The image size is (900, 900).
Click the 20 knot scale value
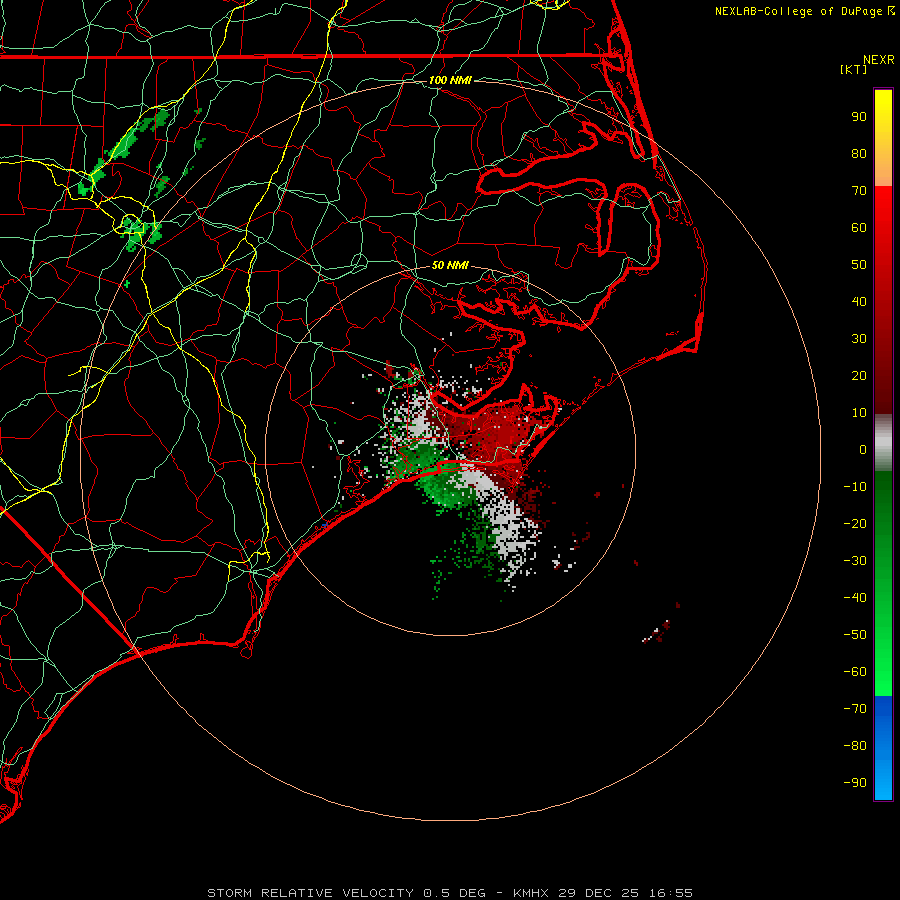[x=859, y=375]
